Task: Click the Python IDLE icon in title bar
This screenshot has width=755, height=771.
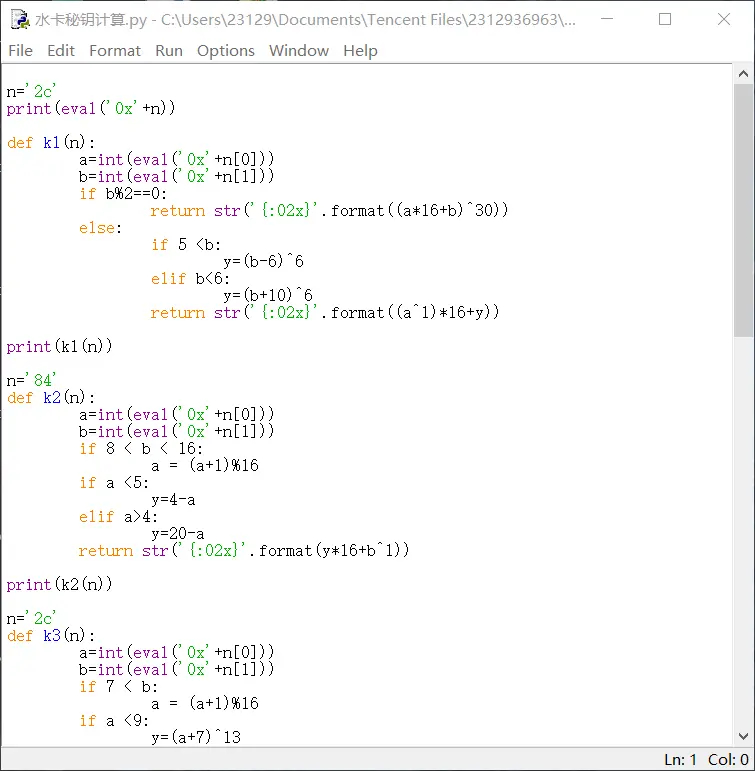Action: [x=20, y=20]
